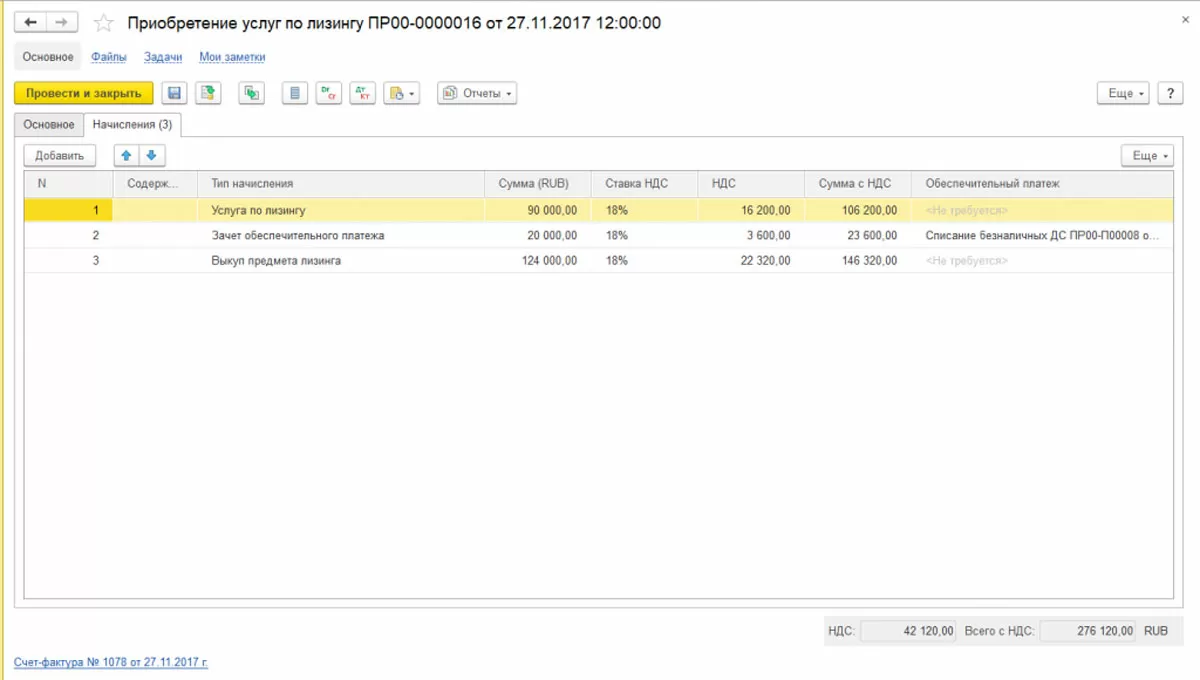1200x680 pixels.
Task: Click the Всего с НДС field 276 120,00
Action: point(1088,631)
